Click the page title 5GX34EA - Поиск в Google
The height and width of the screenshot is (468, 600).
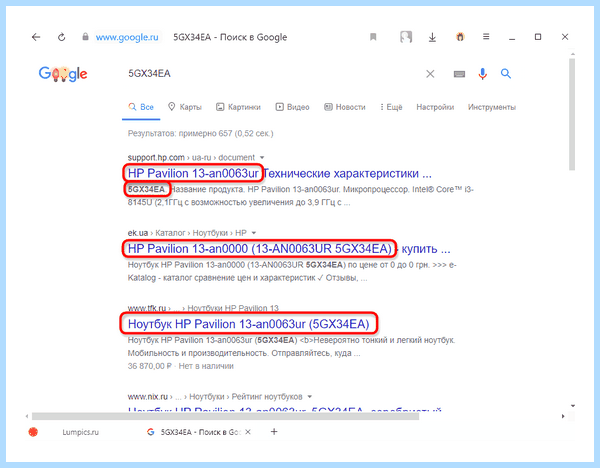(x=230, y=37)
